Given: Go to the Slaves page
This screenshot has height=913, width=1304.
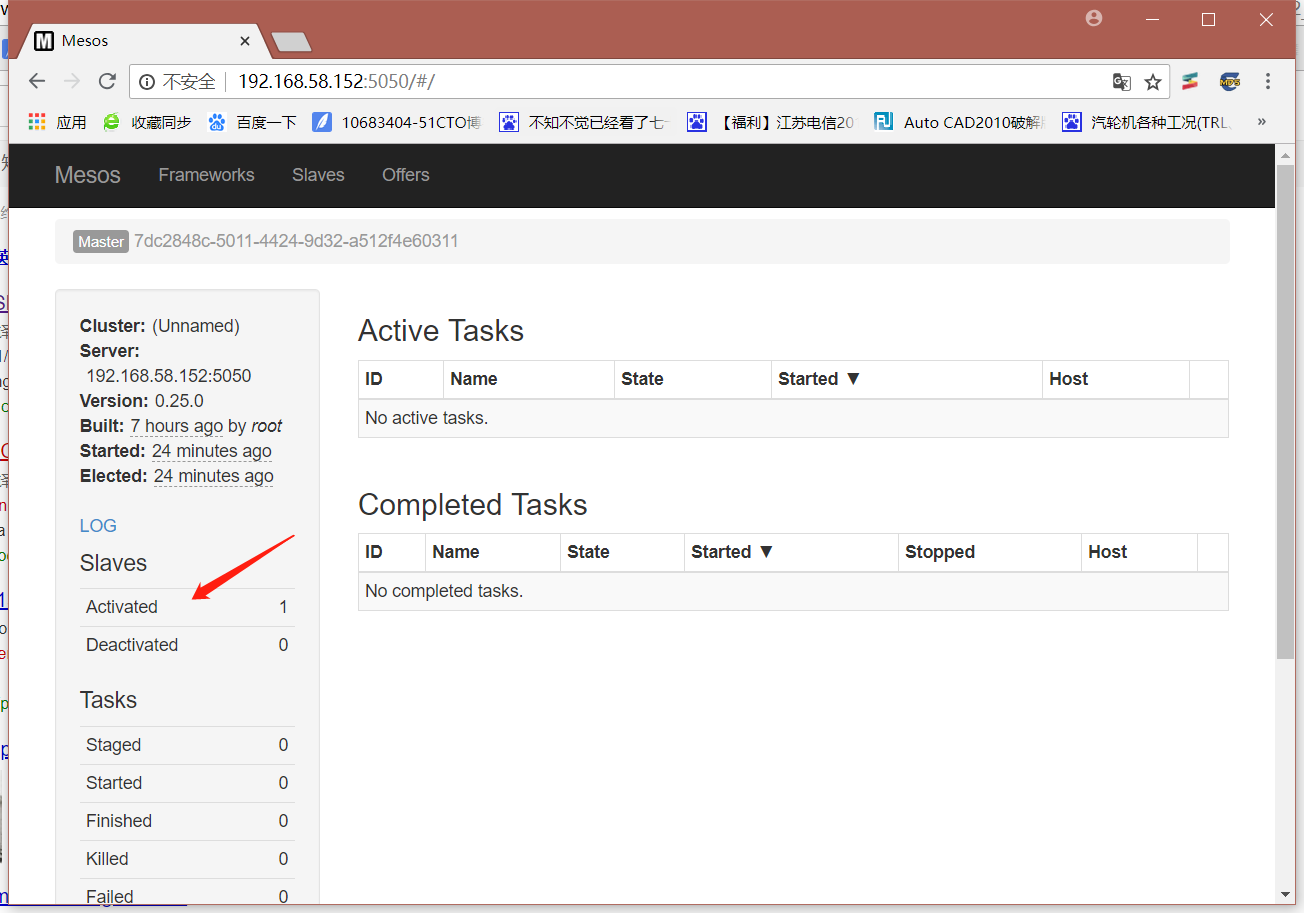Looking at the screenshot, I should pyautogui.click(x=318, y=175).
